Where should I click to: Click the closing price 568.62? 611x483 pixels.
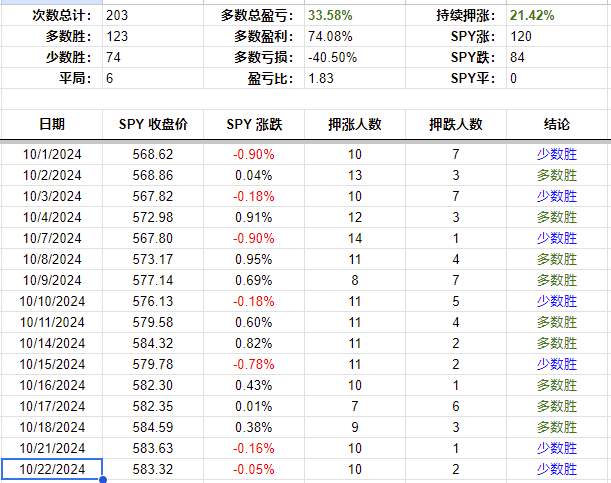[x=153, y=154]
